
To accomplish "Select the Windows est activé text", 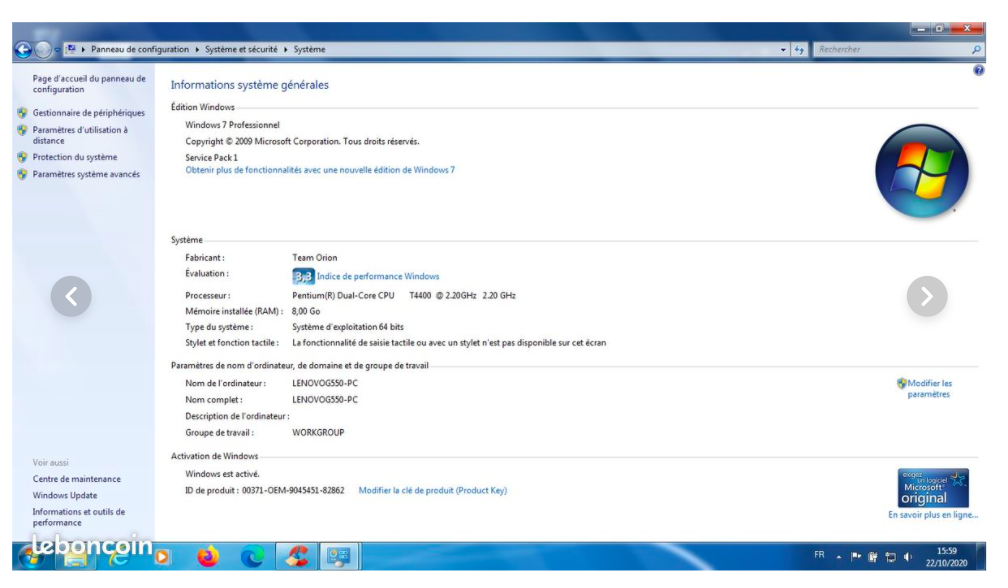I will (x=222, y=474).
